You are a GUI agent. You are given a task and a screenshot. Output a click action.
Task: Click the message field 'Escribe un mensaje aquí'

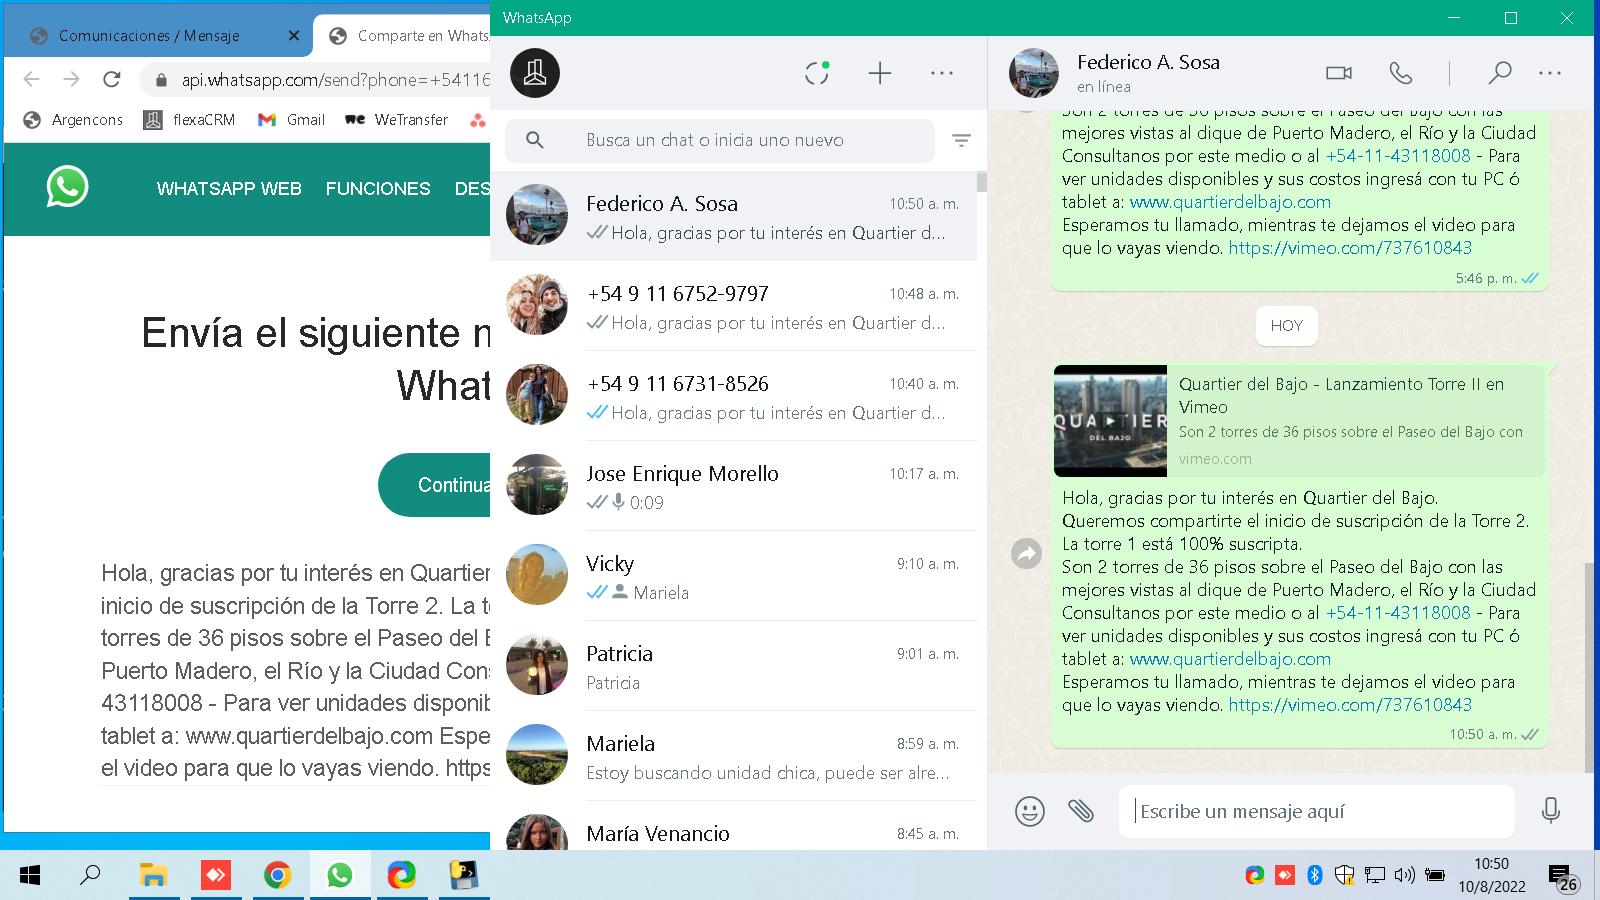[x=1317, y=811]
